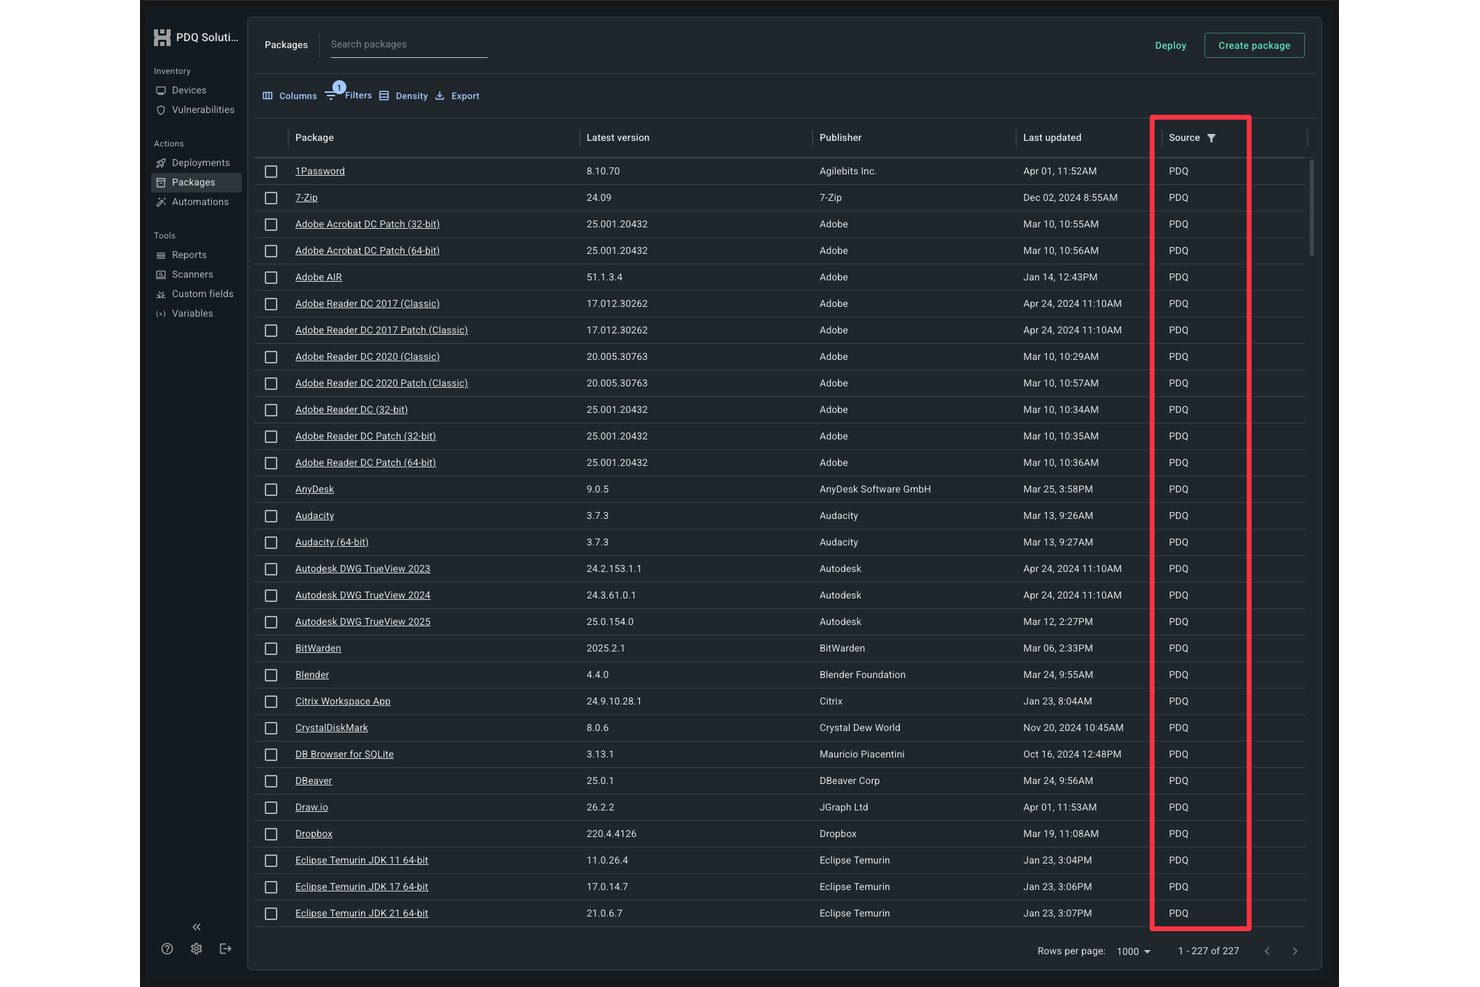Sort by Package column header
This screenshot has height=987, width=1480.
[x=314, y=138]
